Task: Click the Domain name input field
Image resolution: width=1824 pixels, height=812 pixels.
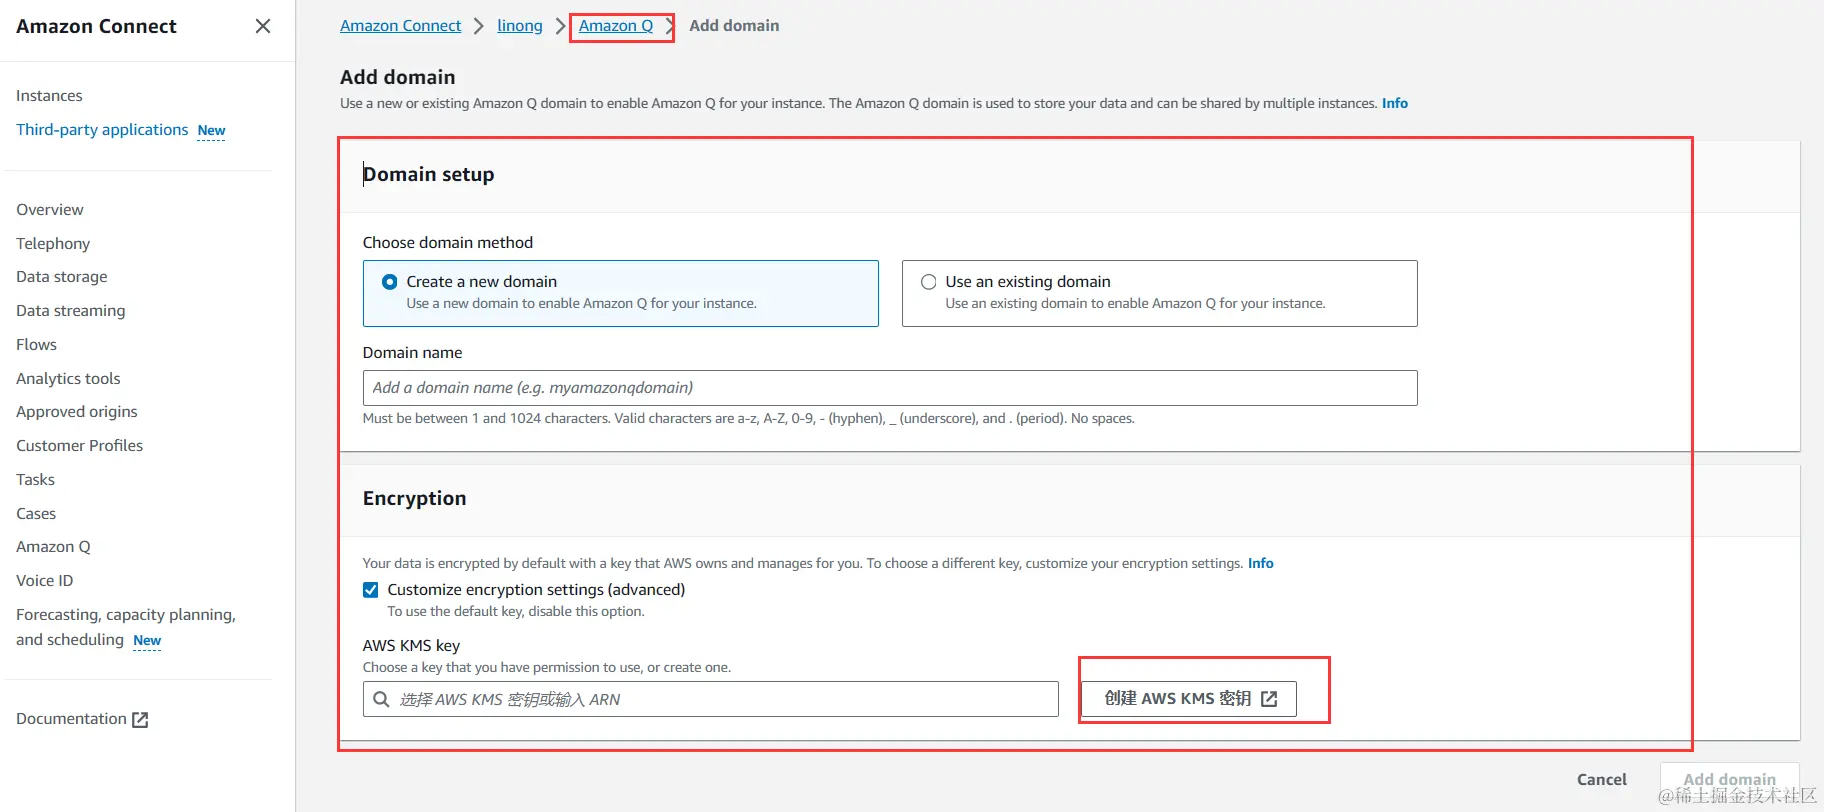Action: pyautogui.click(x=890, y=388)
